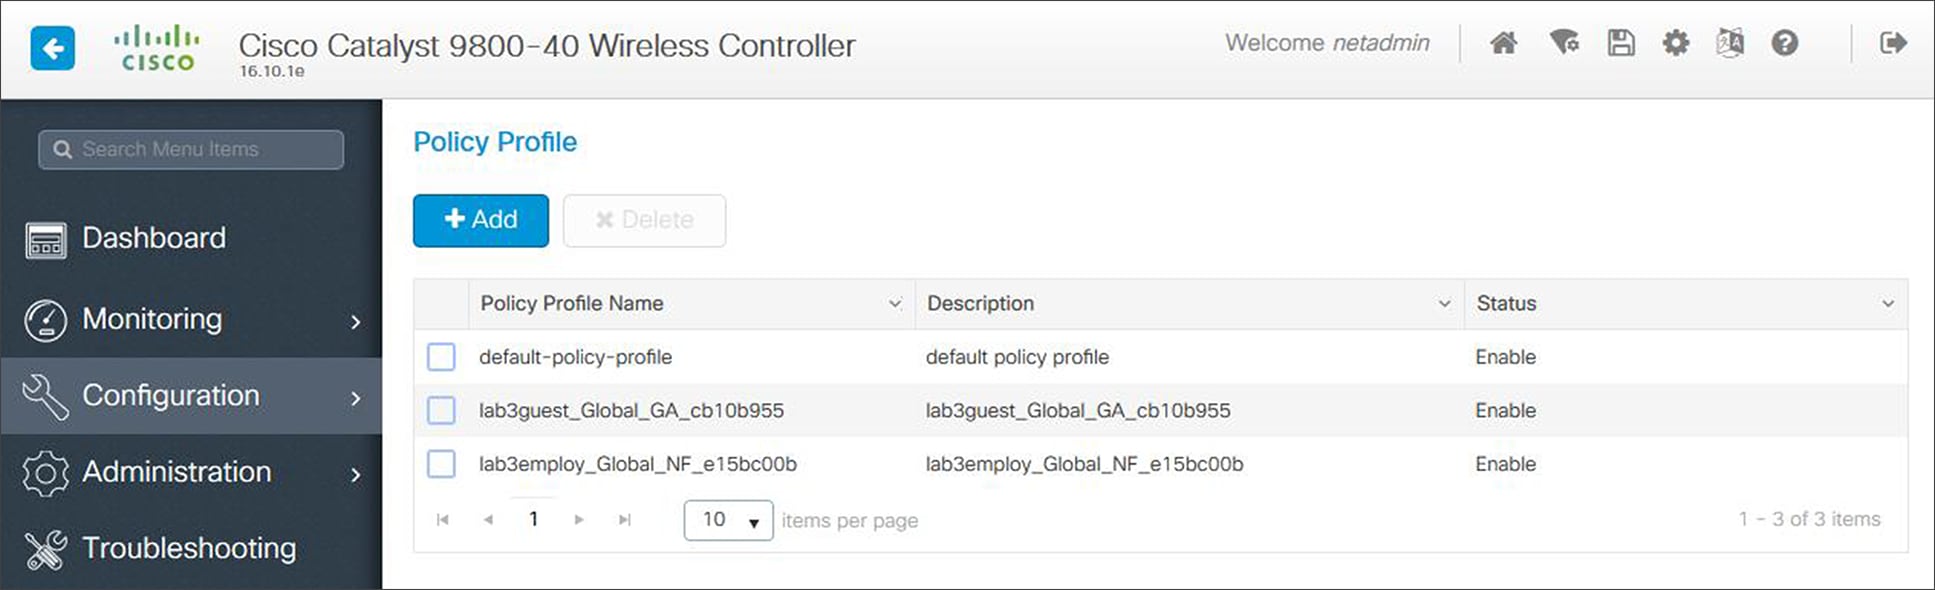Click the Dashboard icon in sidebar

(46, 240)
